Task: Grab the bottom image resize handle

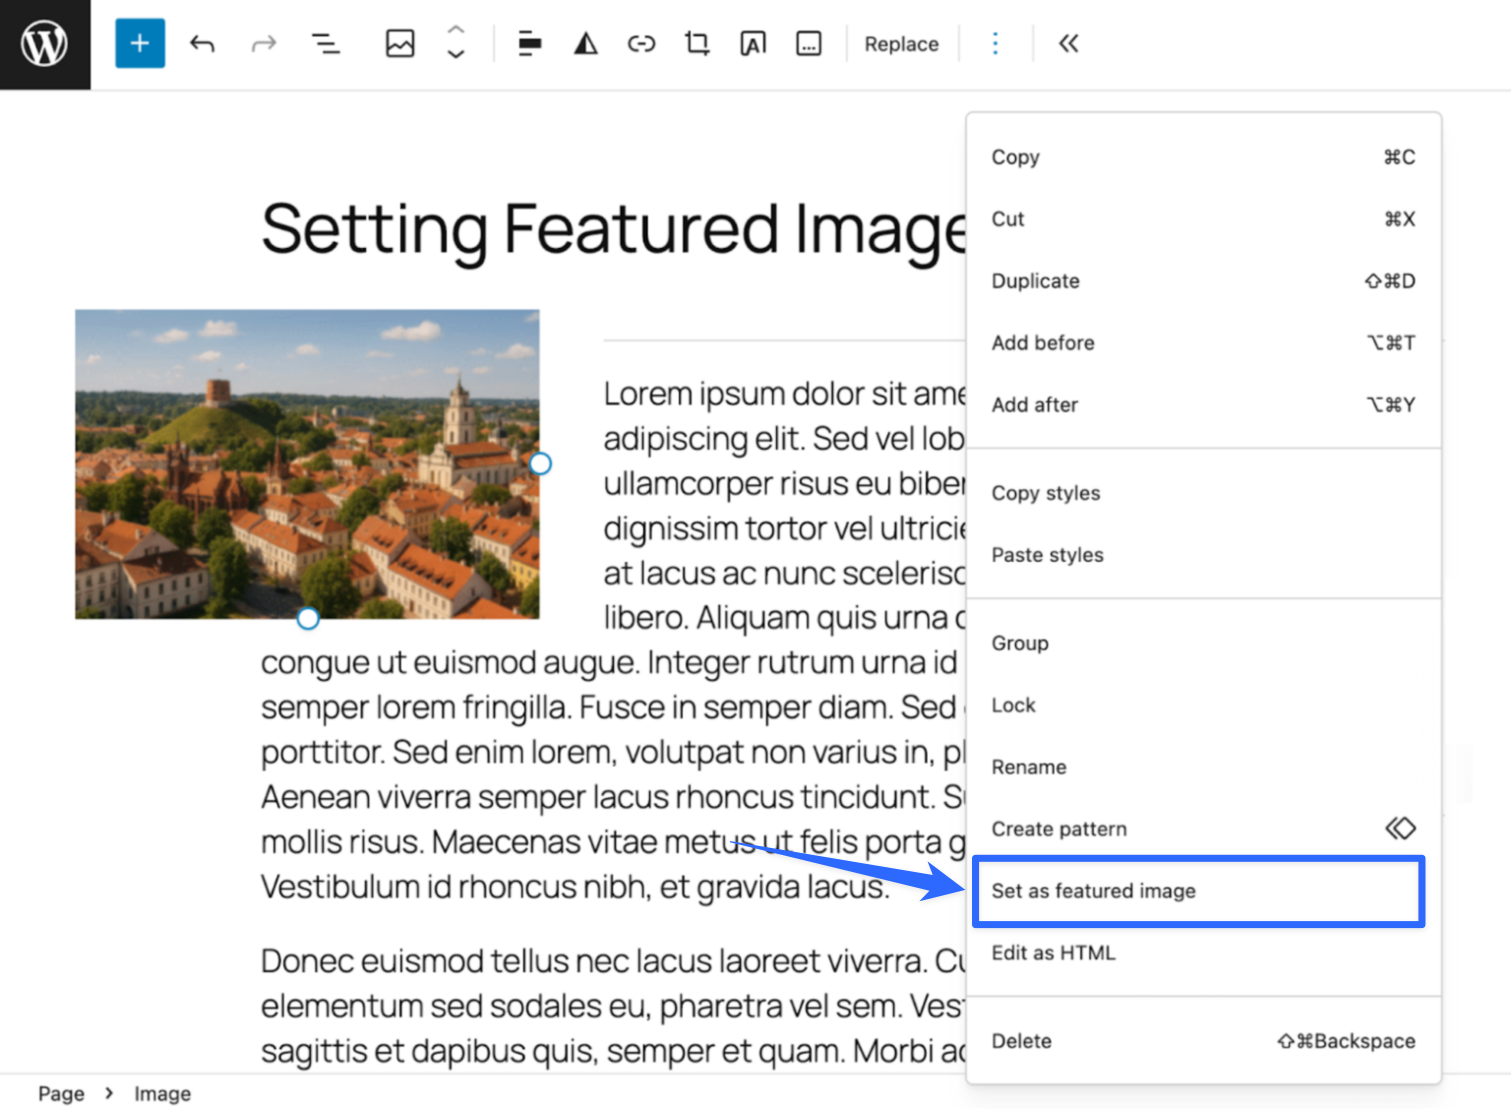Action: (308, 619)
